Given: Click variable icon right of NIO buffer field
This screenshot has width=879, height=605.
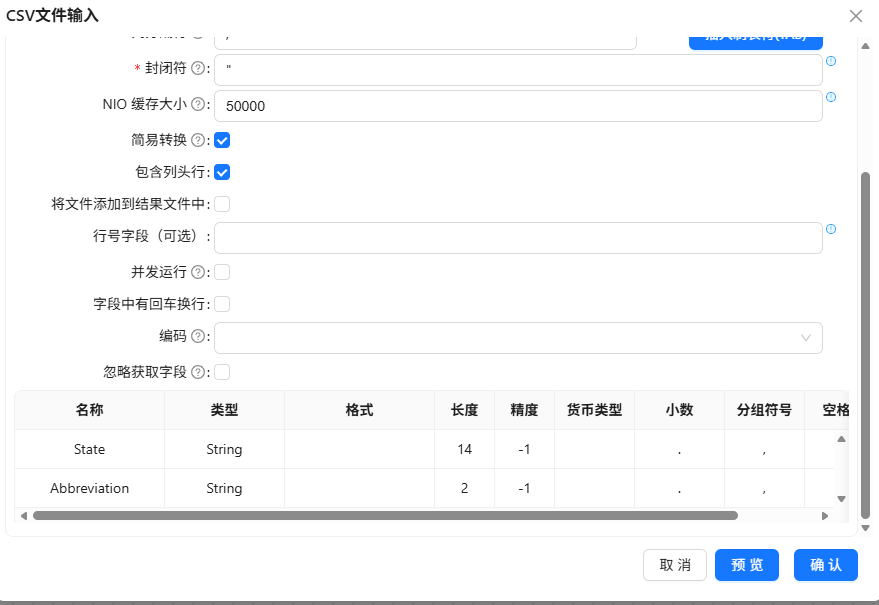Looking at the screenshot, I should [x=831, y=97].
